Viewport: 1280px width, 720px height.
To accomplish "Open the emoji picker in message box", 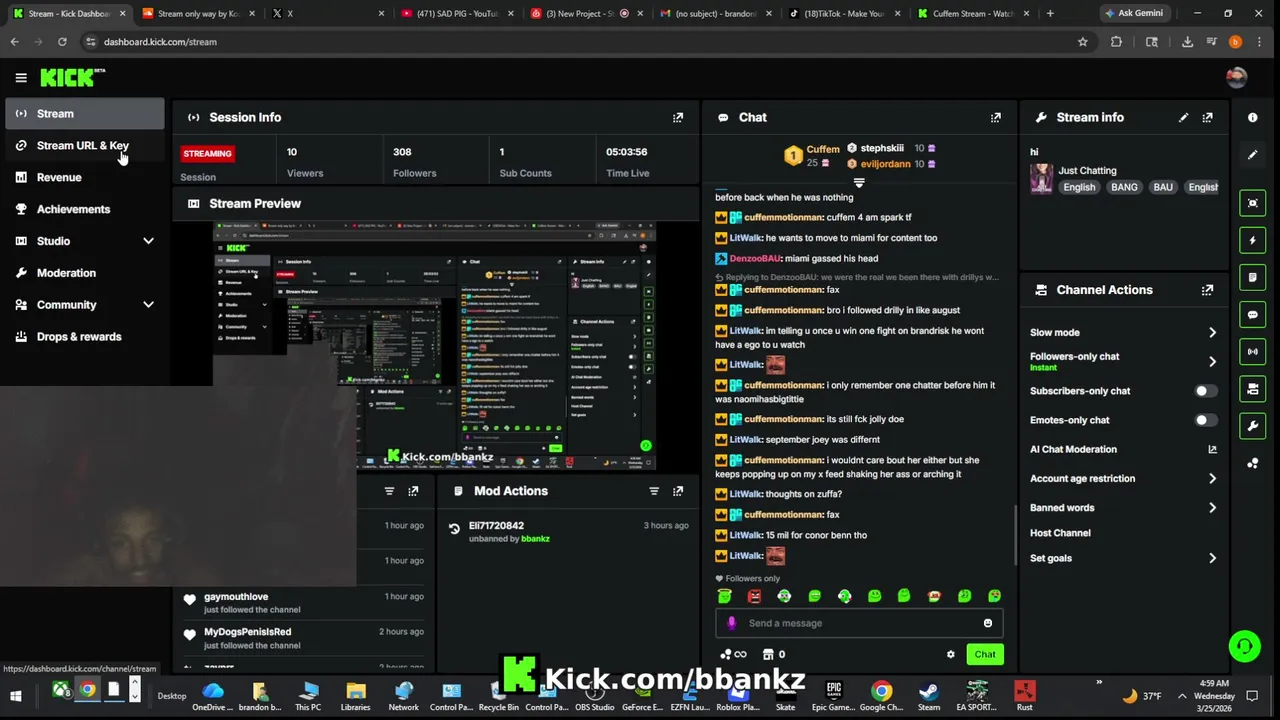I will point(988,623).
